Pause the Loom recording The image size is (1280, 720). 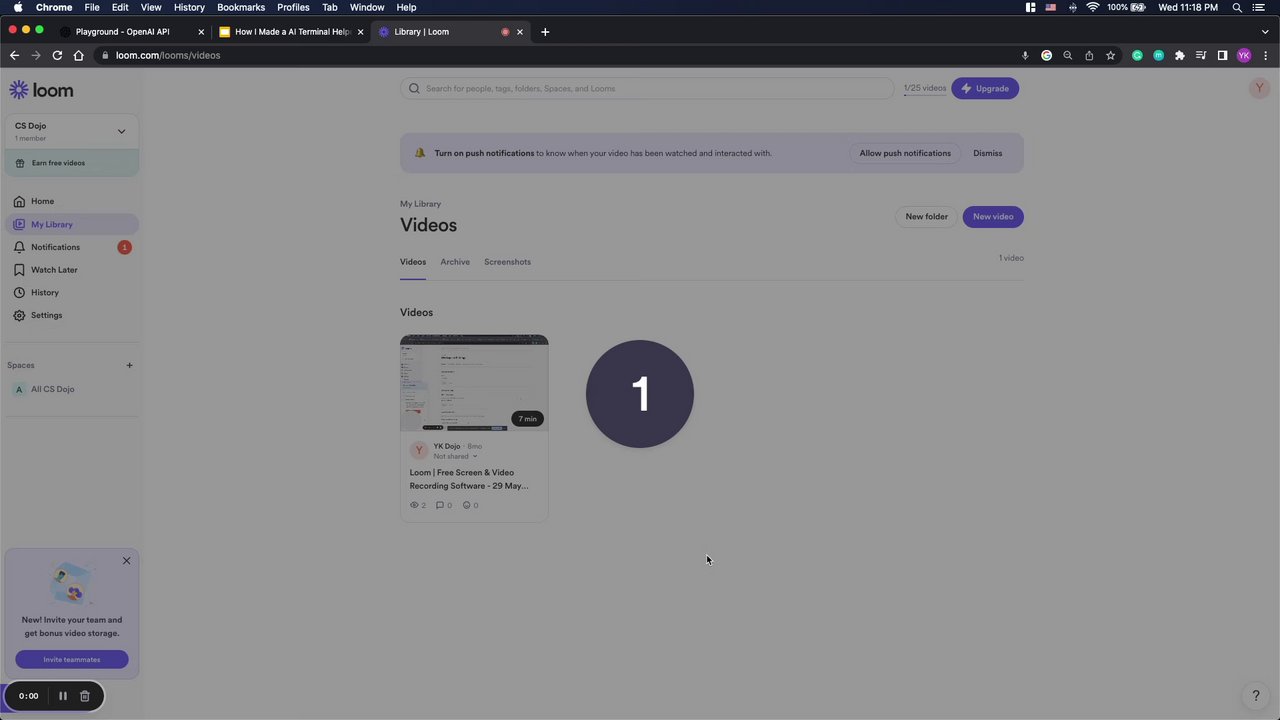pos(62,696)
